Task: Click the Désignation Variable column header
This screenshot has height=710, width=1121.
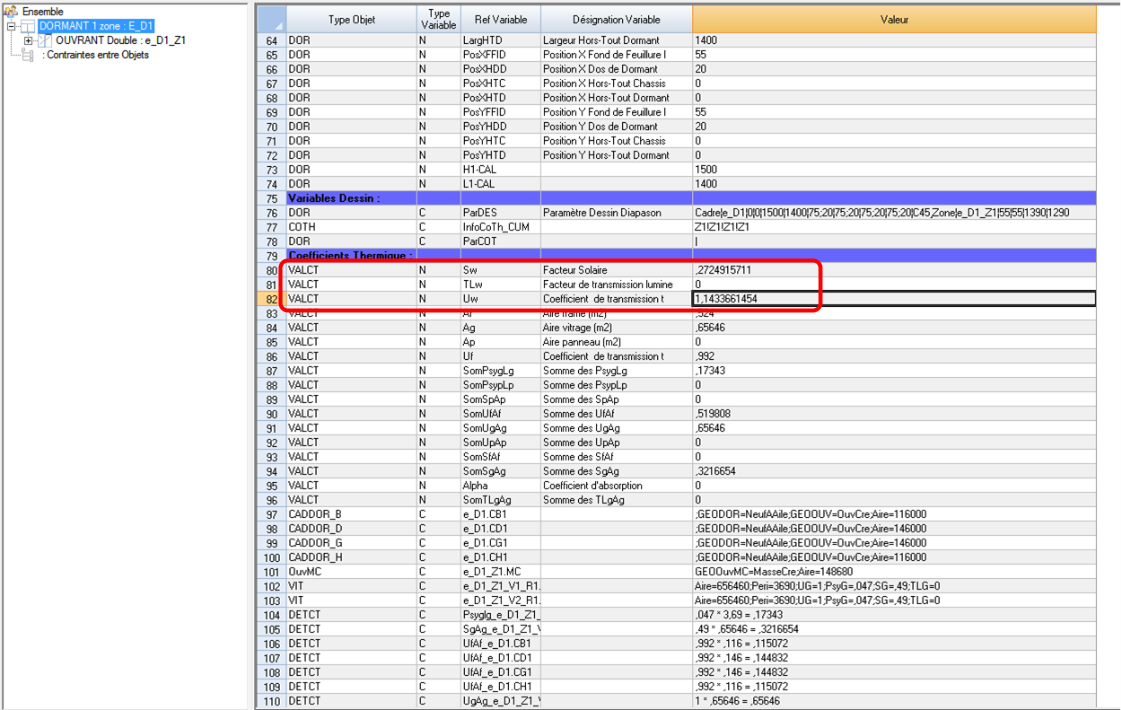Action: [615, 19]
